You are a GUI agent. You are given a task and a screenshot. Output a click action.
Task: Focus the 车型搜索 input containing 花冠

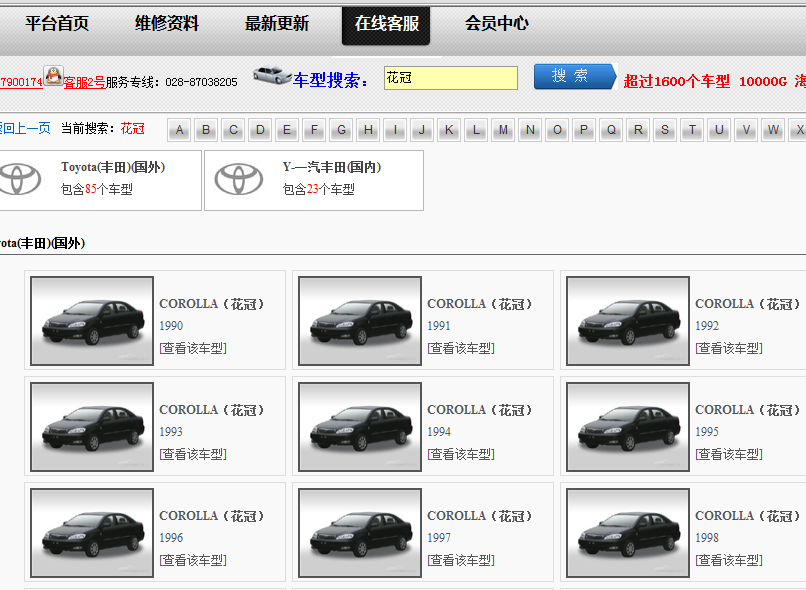click(x=451, y=78)
